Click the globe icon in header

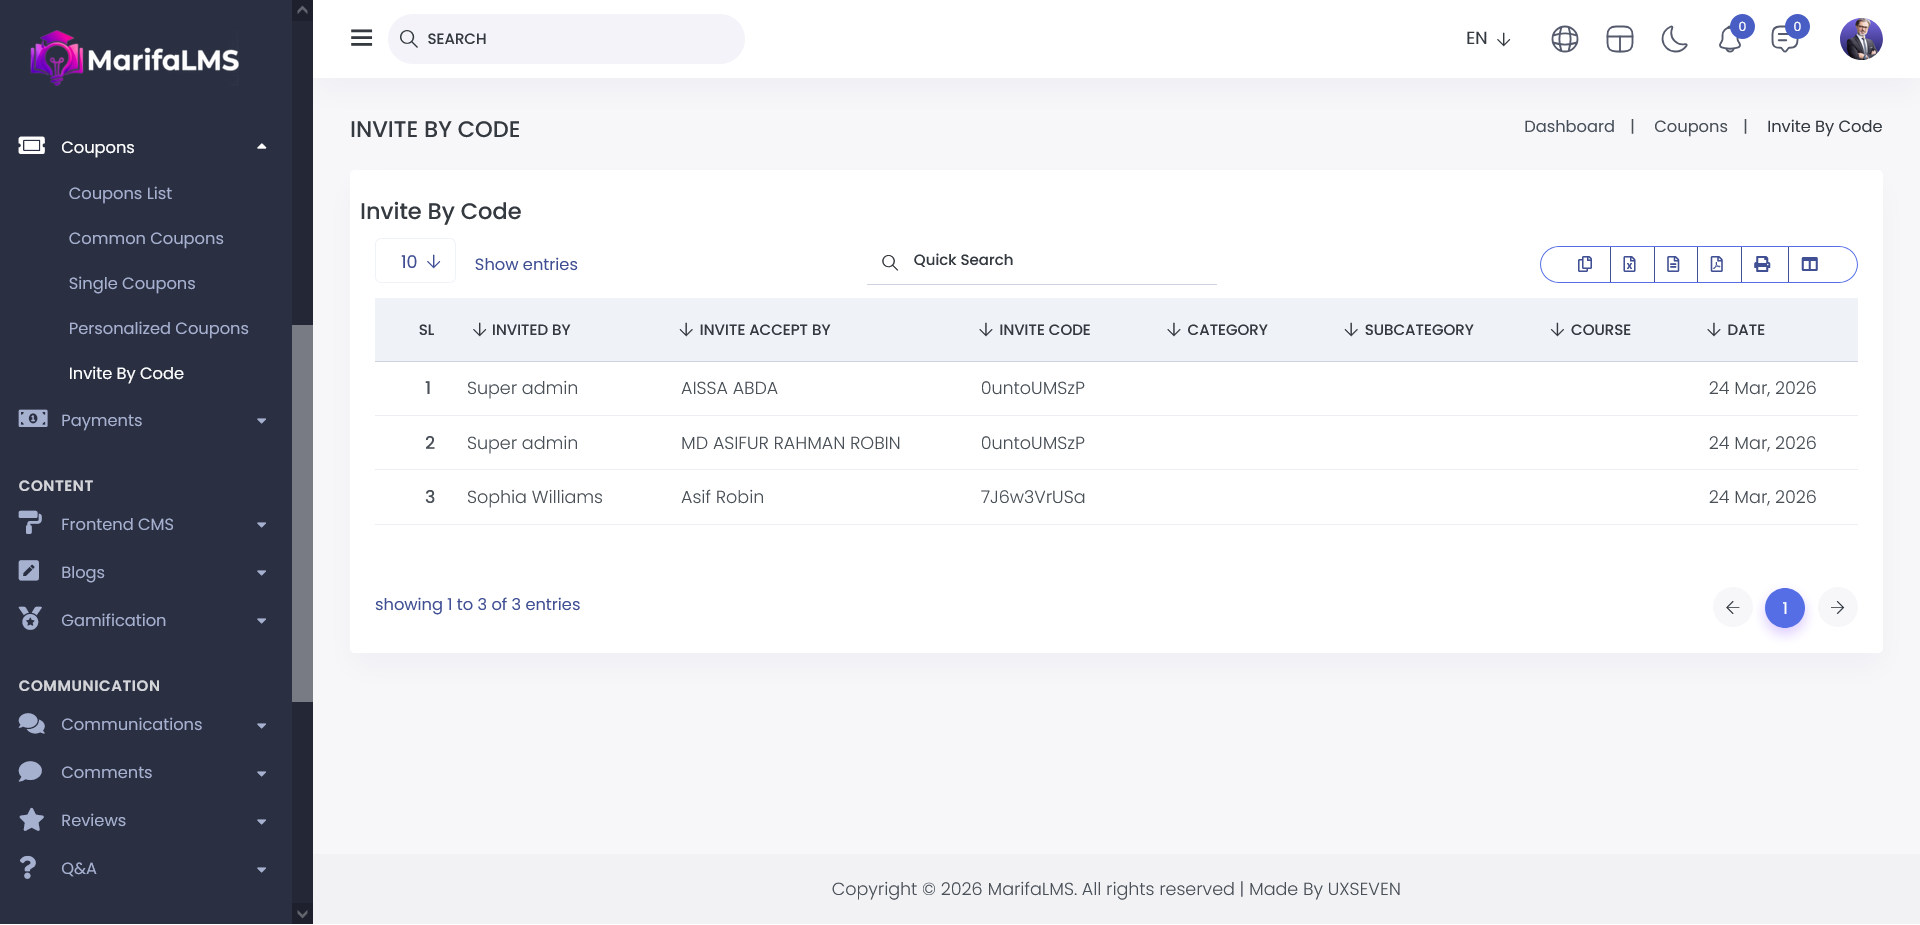[x=1564, y=39]
